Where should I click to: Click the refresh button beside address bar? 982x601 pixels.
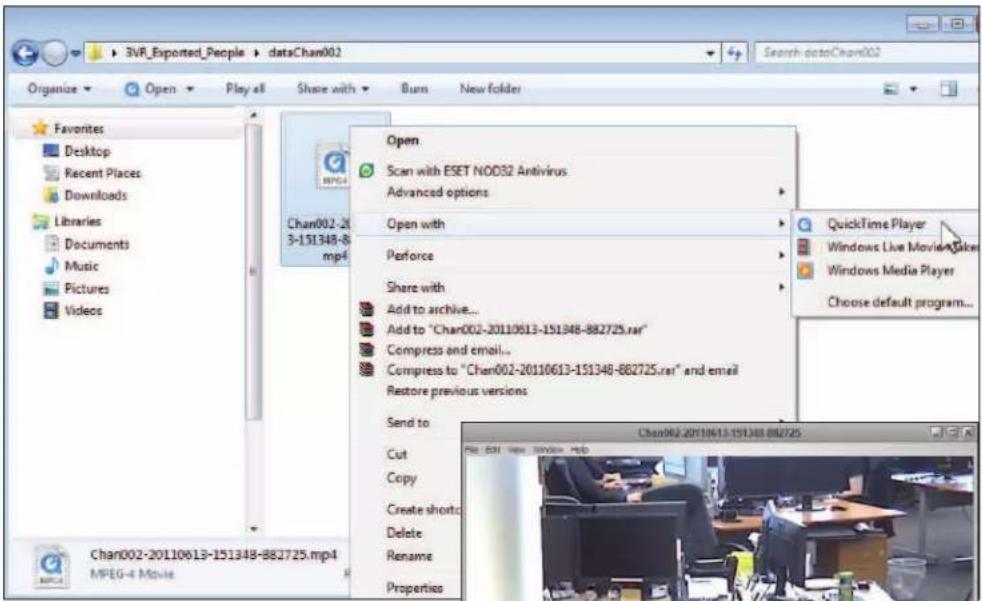click(734, 53)
